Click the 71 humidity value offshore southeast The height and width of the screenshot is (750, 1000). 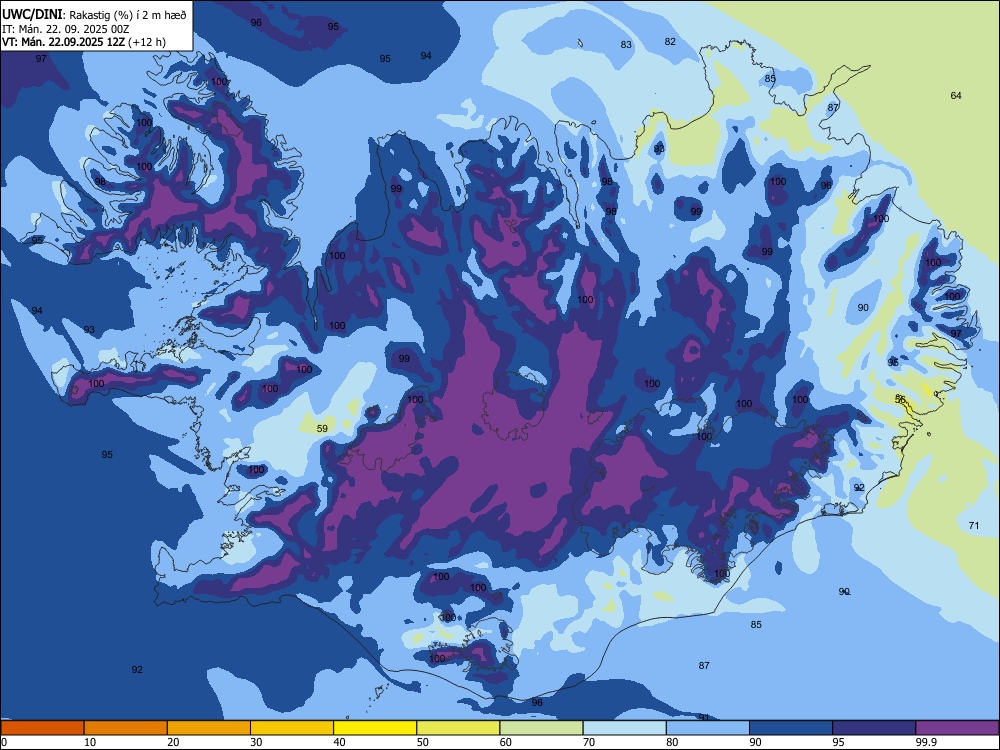pyautogui.click(x=973, y=526)
